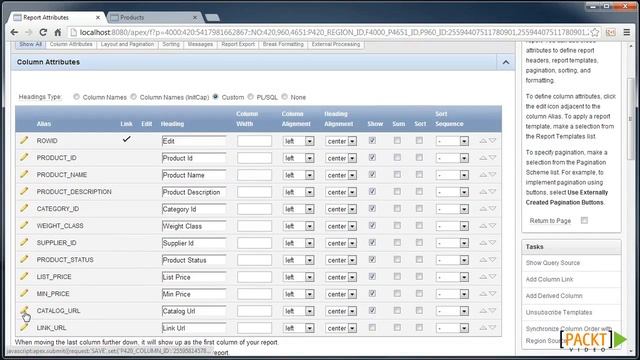Click Unsubscribe Templates task link
The width and height of the screenshot is (640, 360).
point(559,312)
